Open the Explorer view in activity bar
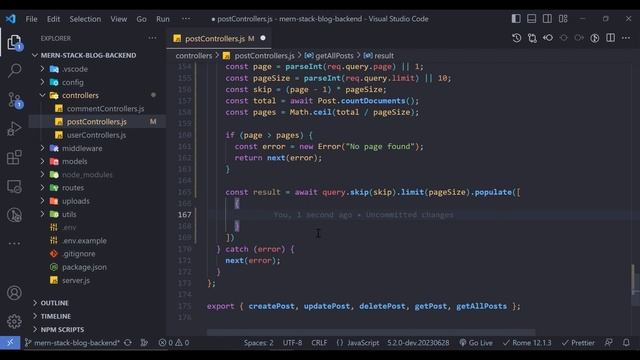 click(x=14, y=42)
